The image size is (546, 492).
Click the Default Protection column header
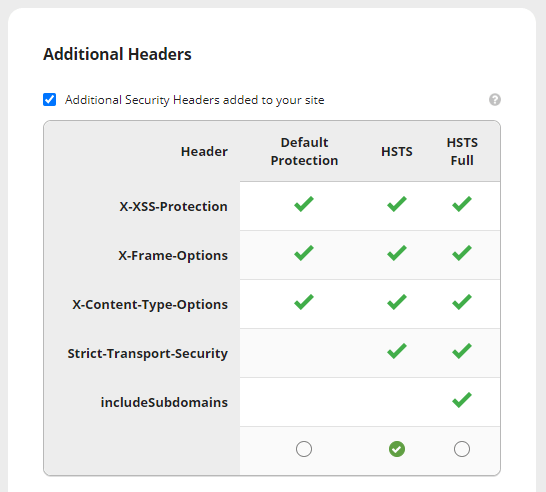click(x=304, y=151)
